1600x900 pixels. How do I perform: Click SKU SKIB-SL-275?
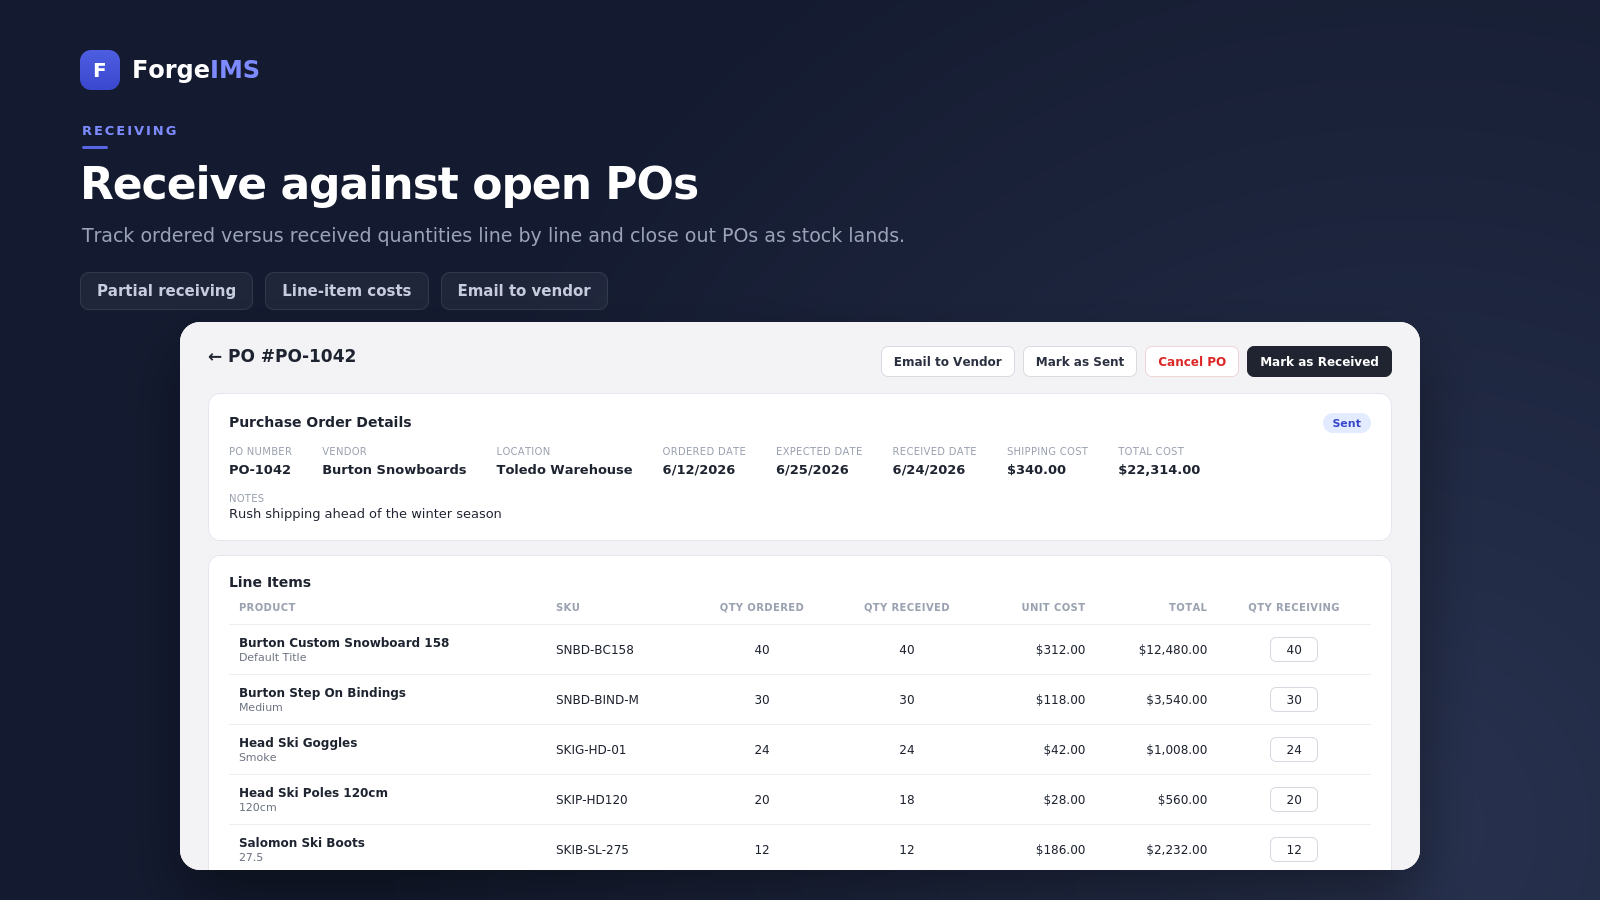[x=592, y=850]
